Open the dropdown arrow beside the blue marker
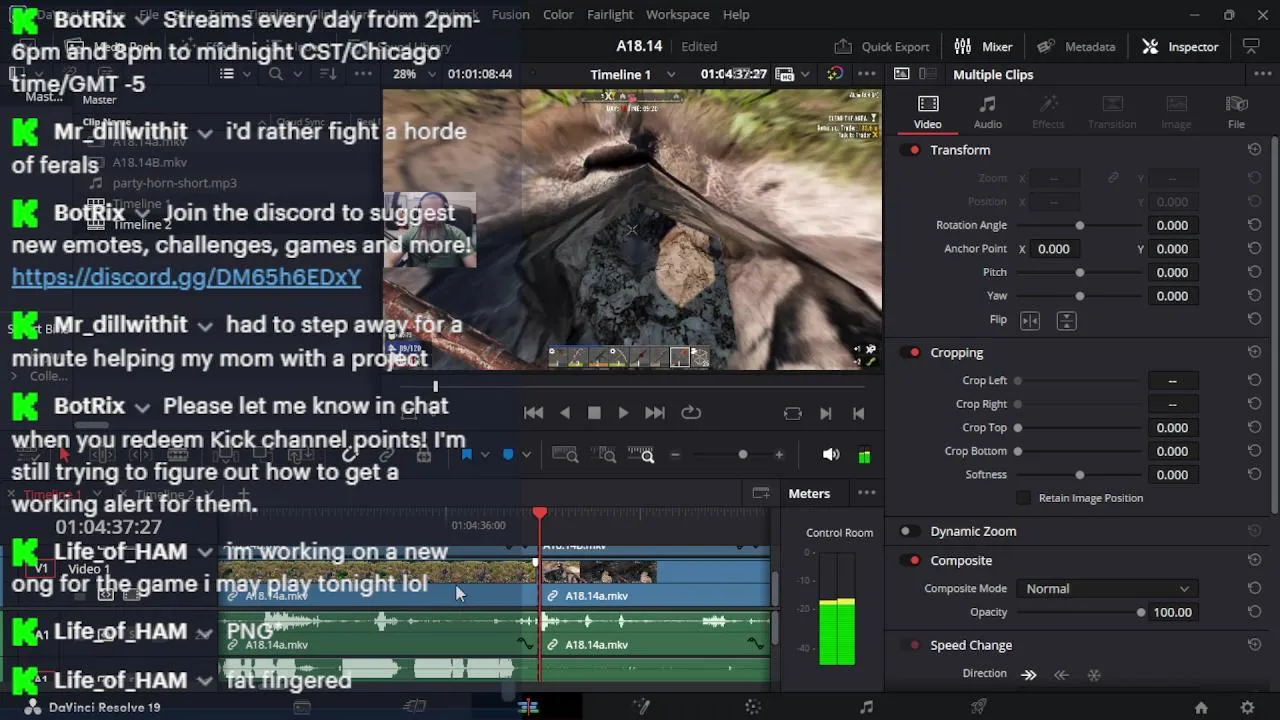 click(526, 455)
